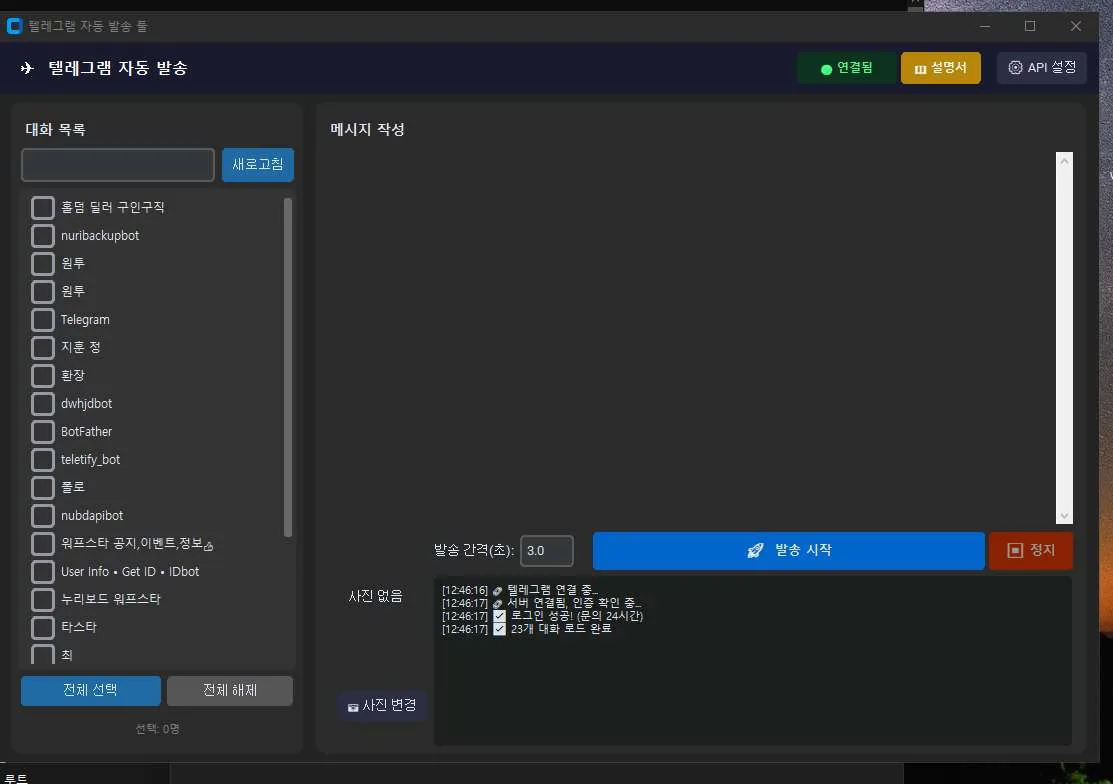
Task: Click the nuribackupbot chat name
Action: pos(100,236)
